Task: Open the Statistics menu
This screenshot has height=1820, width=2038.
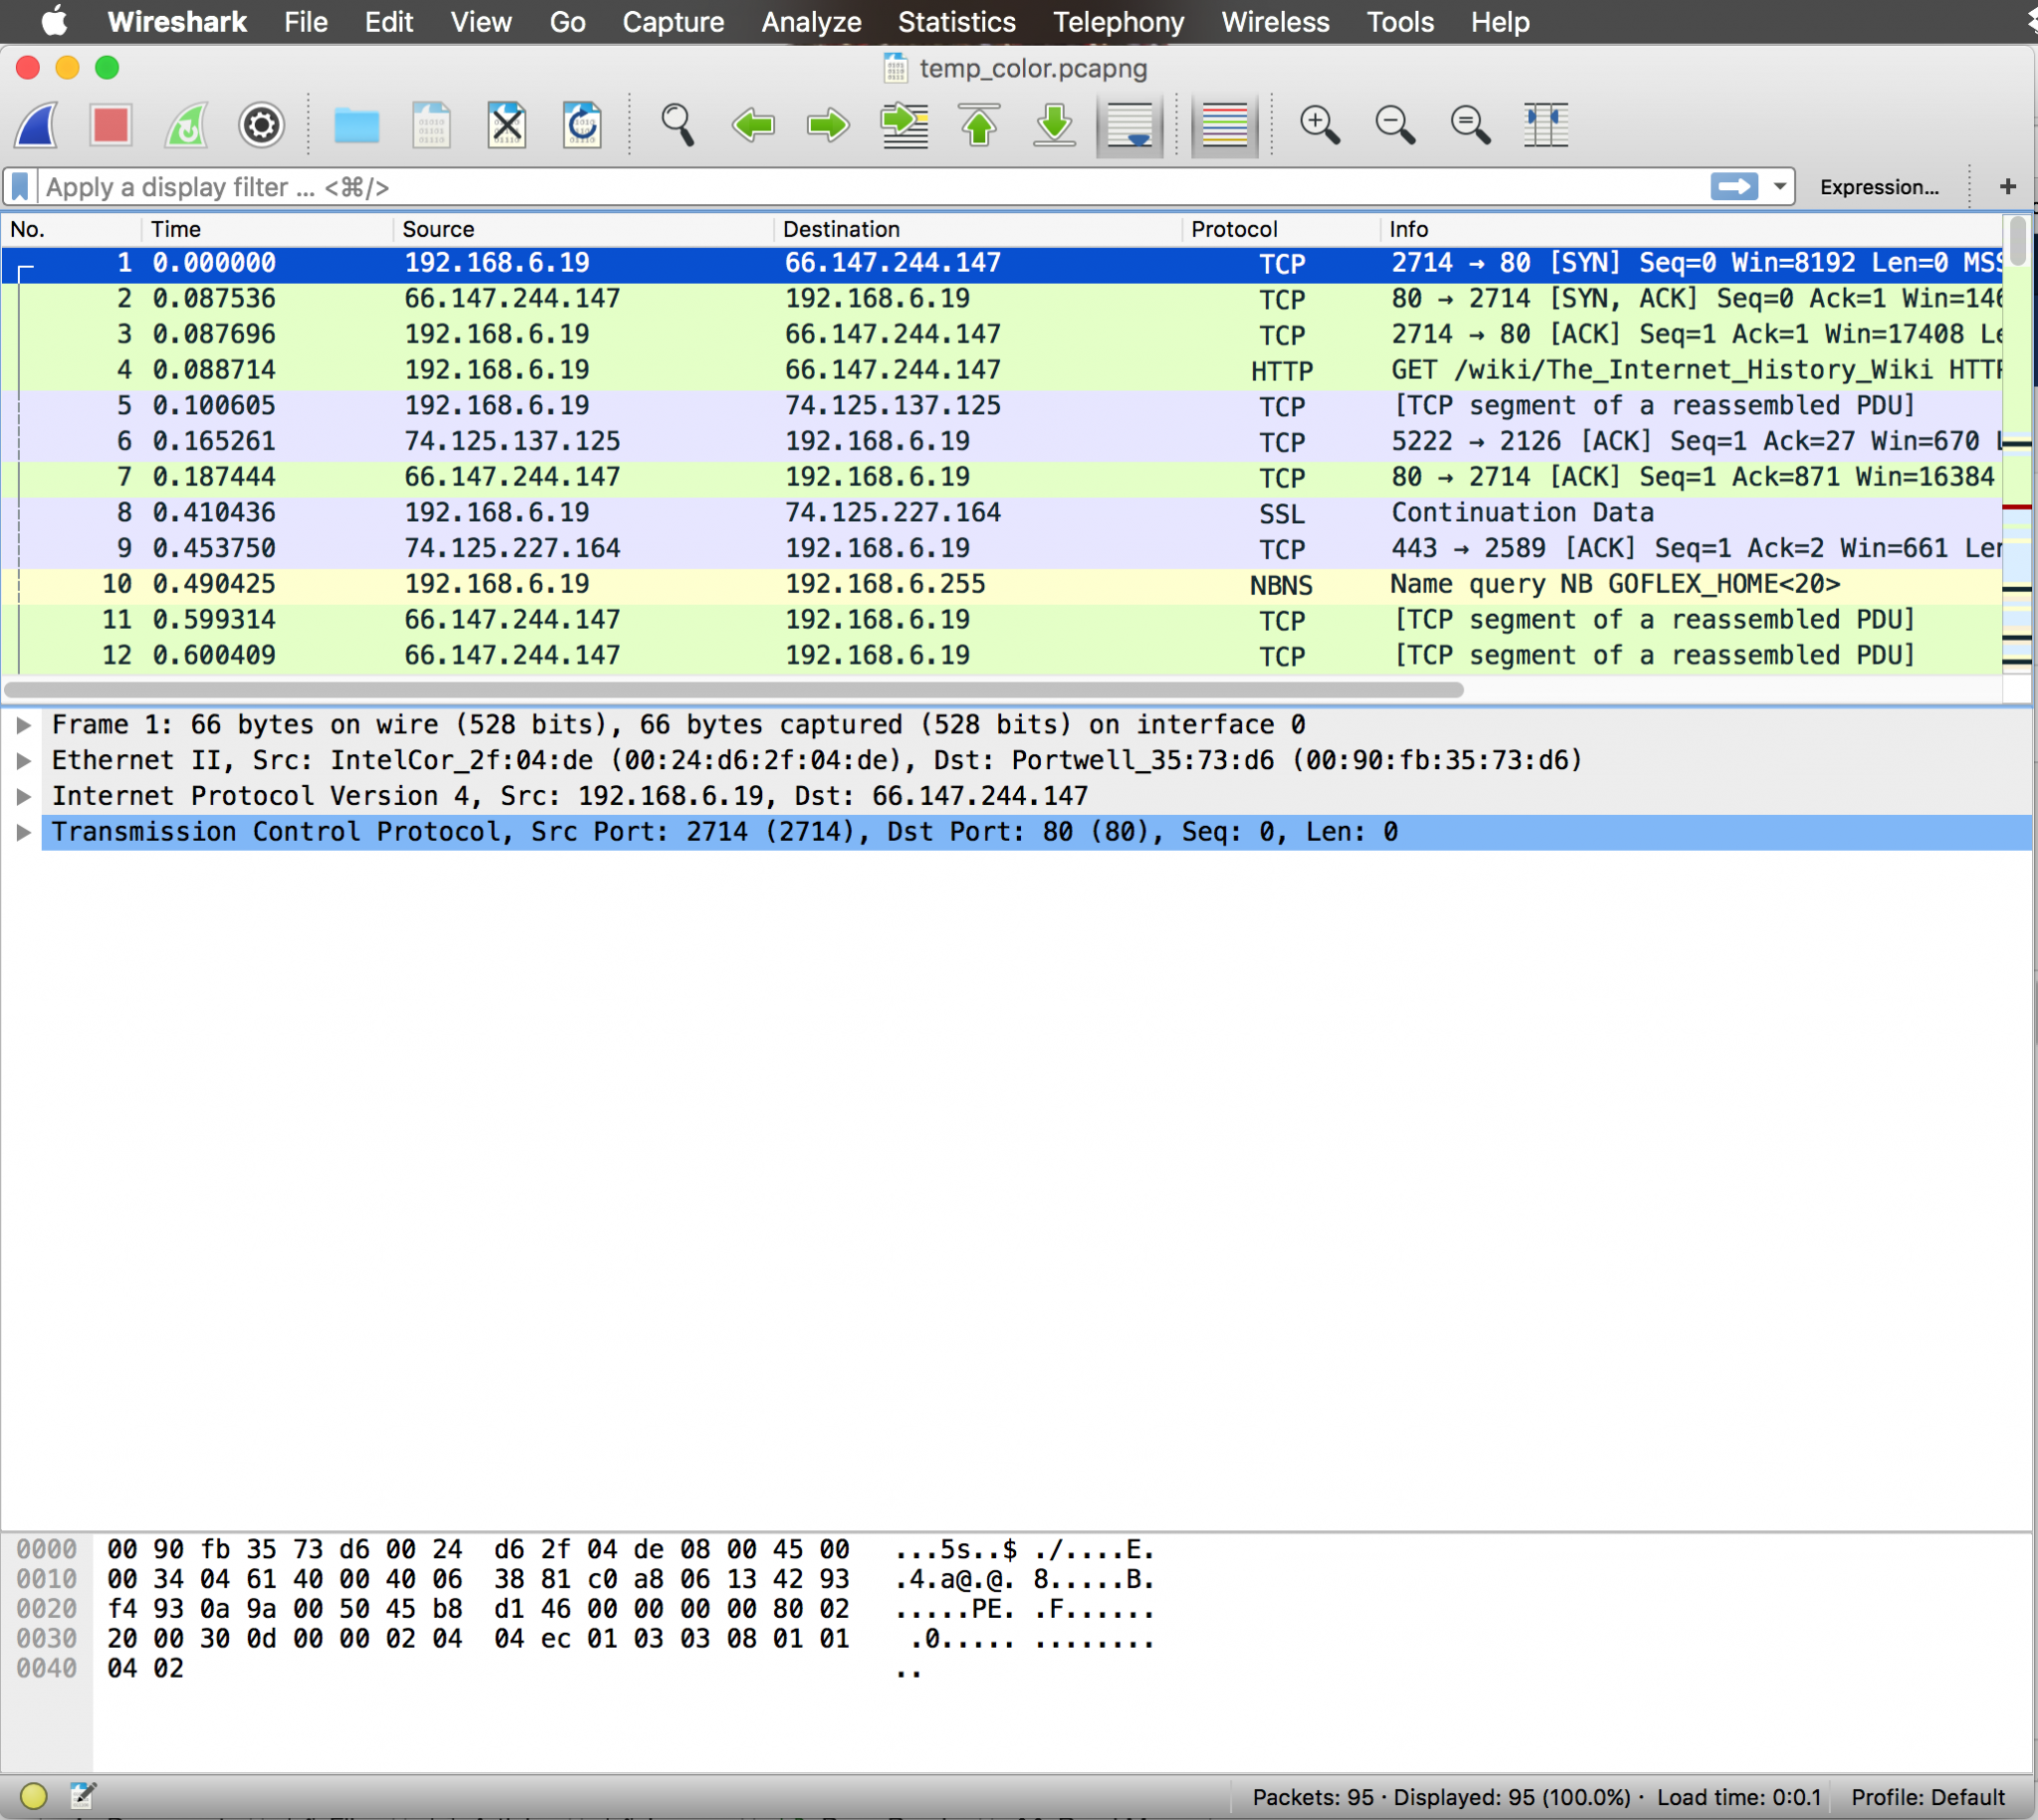Action: [956, 21]
